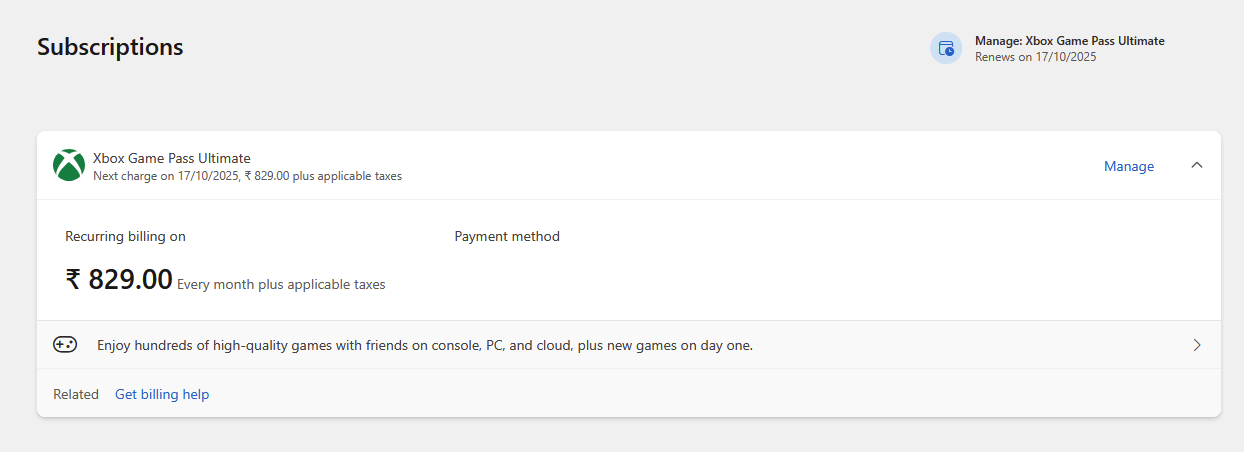Click the 'Related' label

76,394
